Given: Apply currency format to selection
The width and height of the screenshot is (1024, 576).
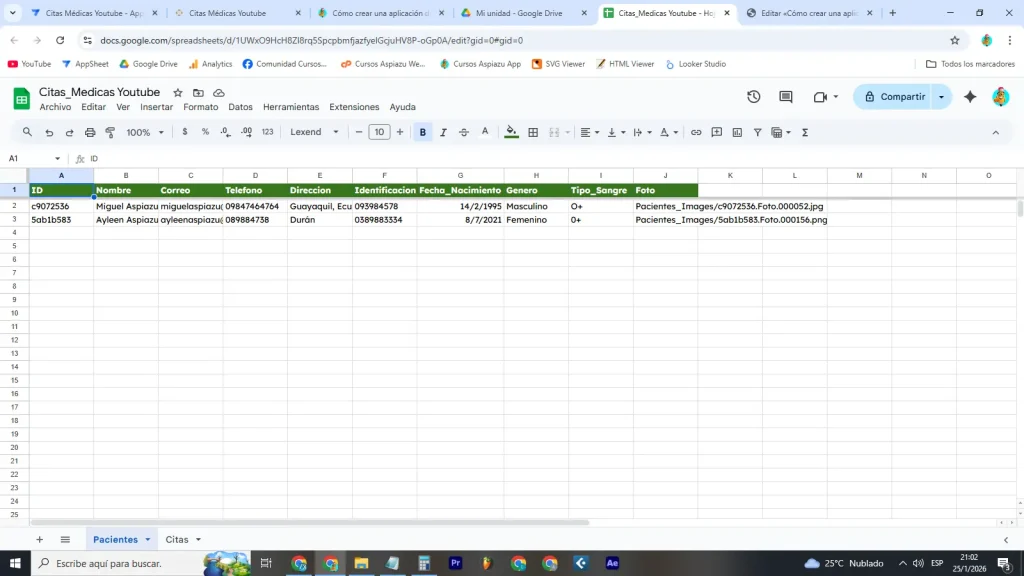Looking at the screenshot, I should click(185, 131).
